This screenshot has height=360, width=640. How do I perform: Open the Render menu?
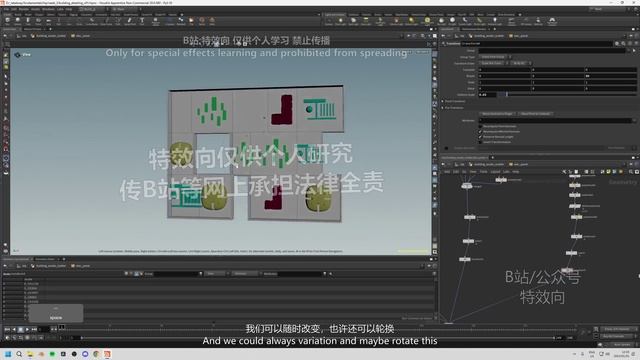coord(24,9)
